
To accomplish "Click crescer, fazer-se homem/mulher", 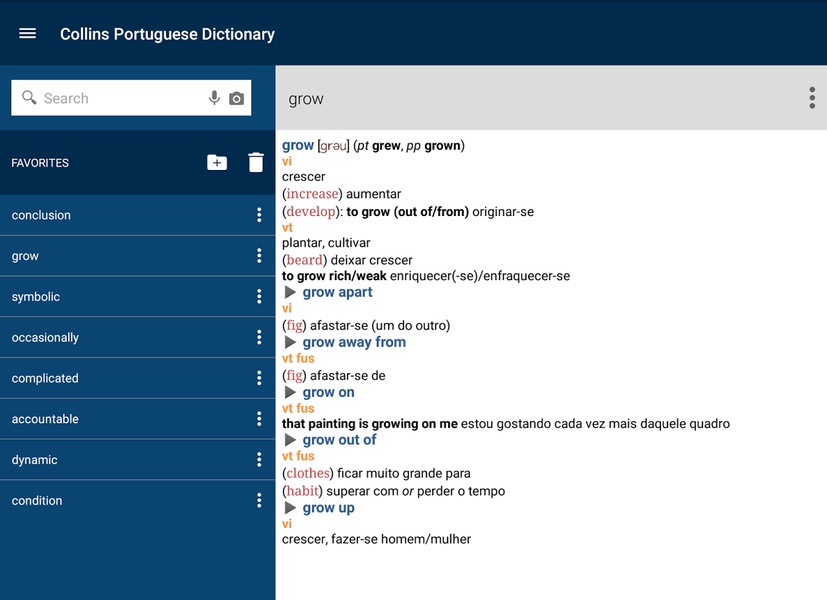I will (377, 539).
